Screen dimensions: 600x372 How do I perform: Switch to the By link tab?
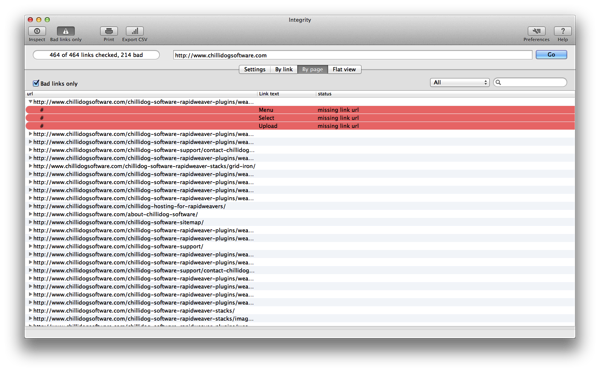coord(284,69)
